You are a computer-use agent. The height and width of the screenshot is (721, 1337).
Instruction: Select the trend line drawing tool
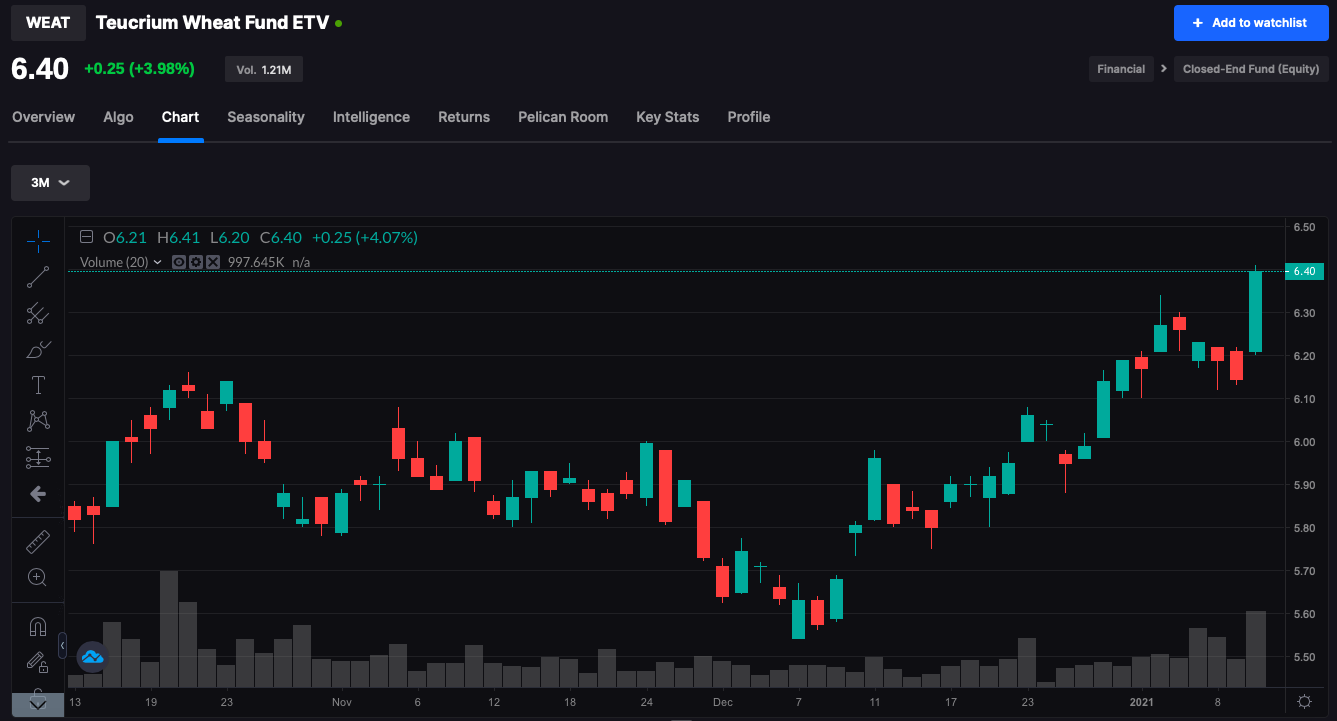tap(38, 277)
